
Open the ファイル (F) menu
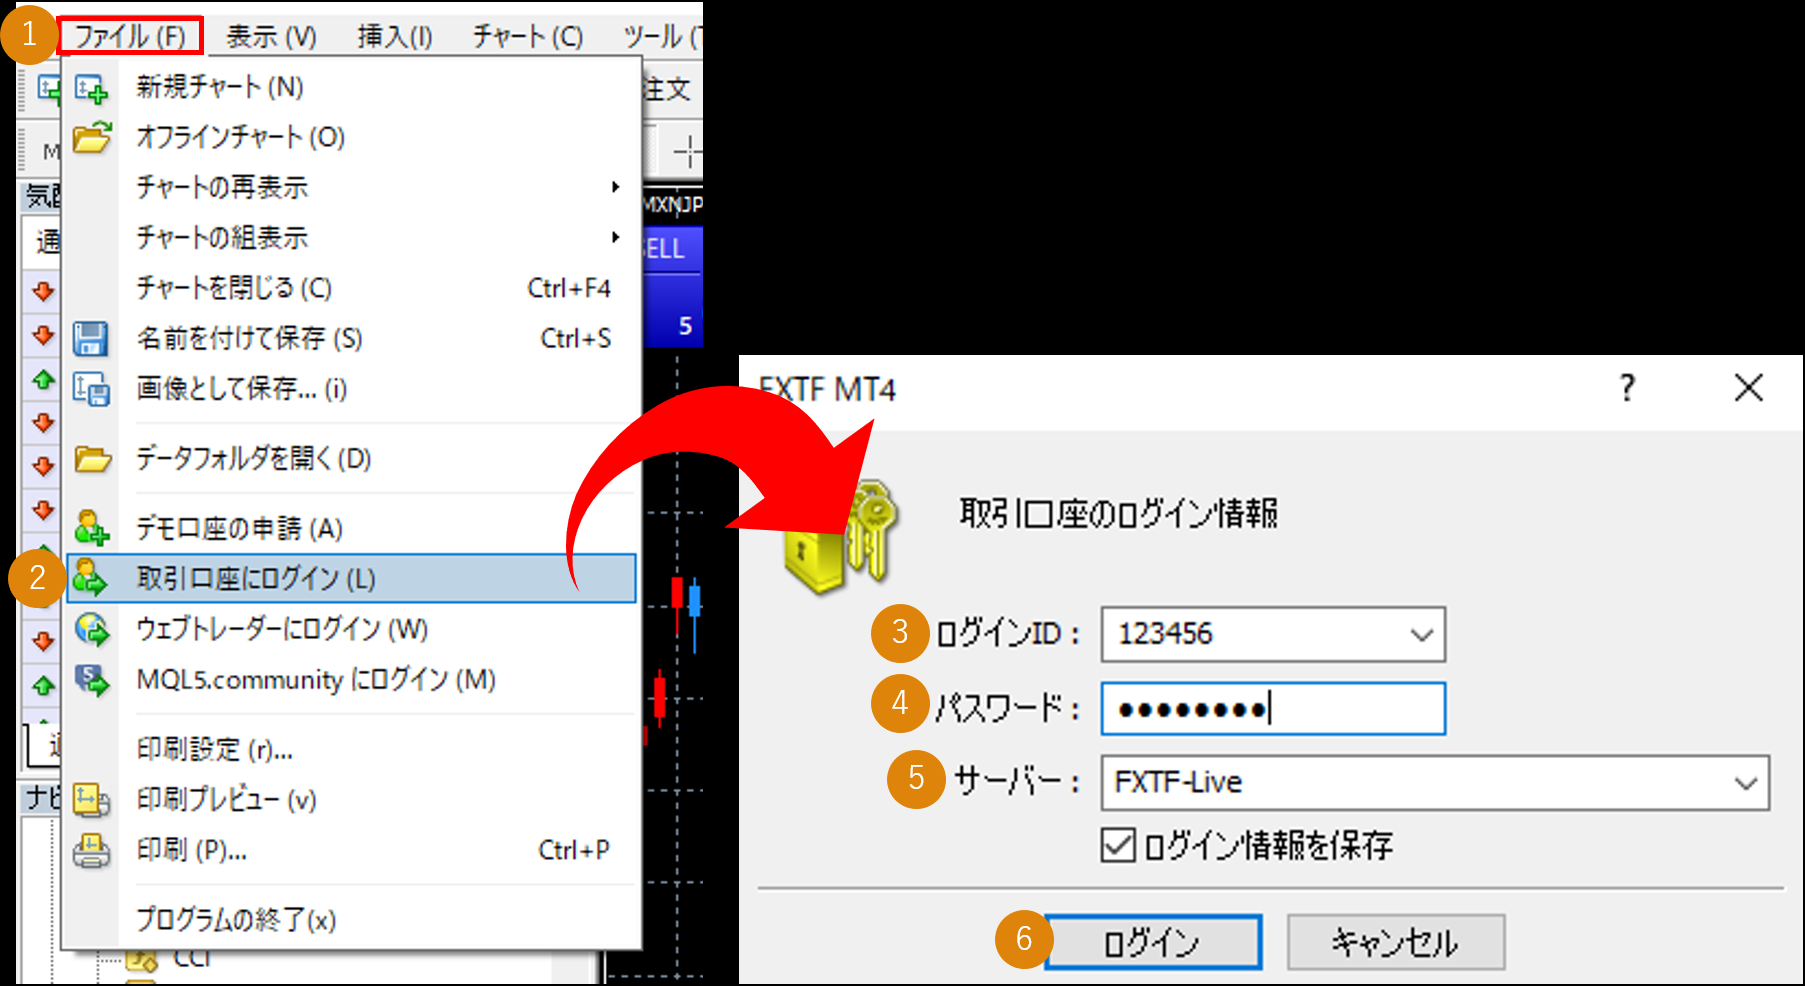tap(130, 36)
